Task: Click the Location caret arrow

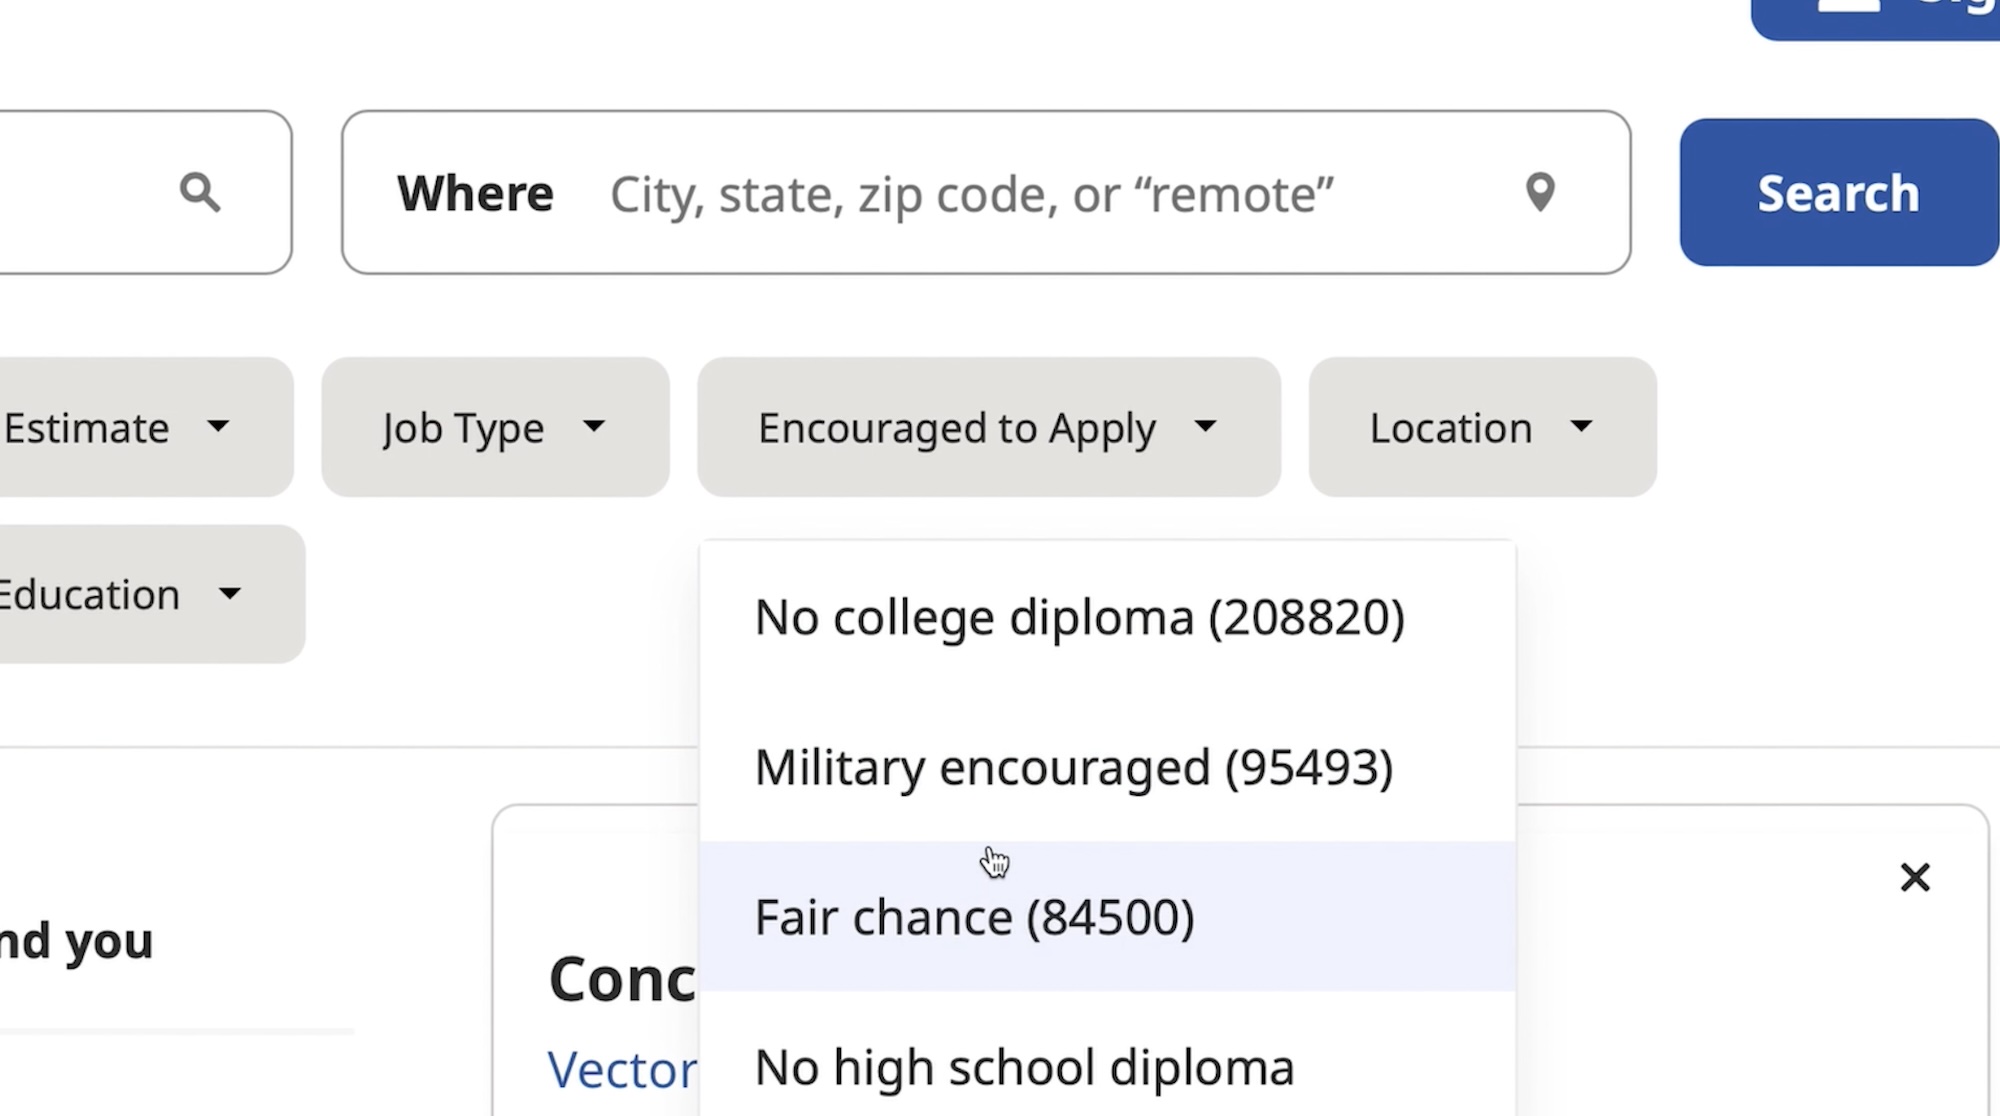Action: click(1581, 427)
